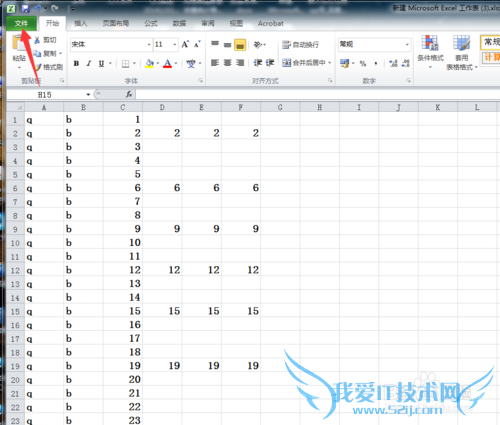
Task: Toggle wrap text (自动换行)
Action: 300,44
